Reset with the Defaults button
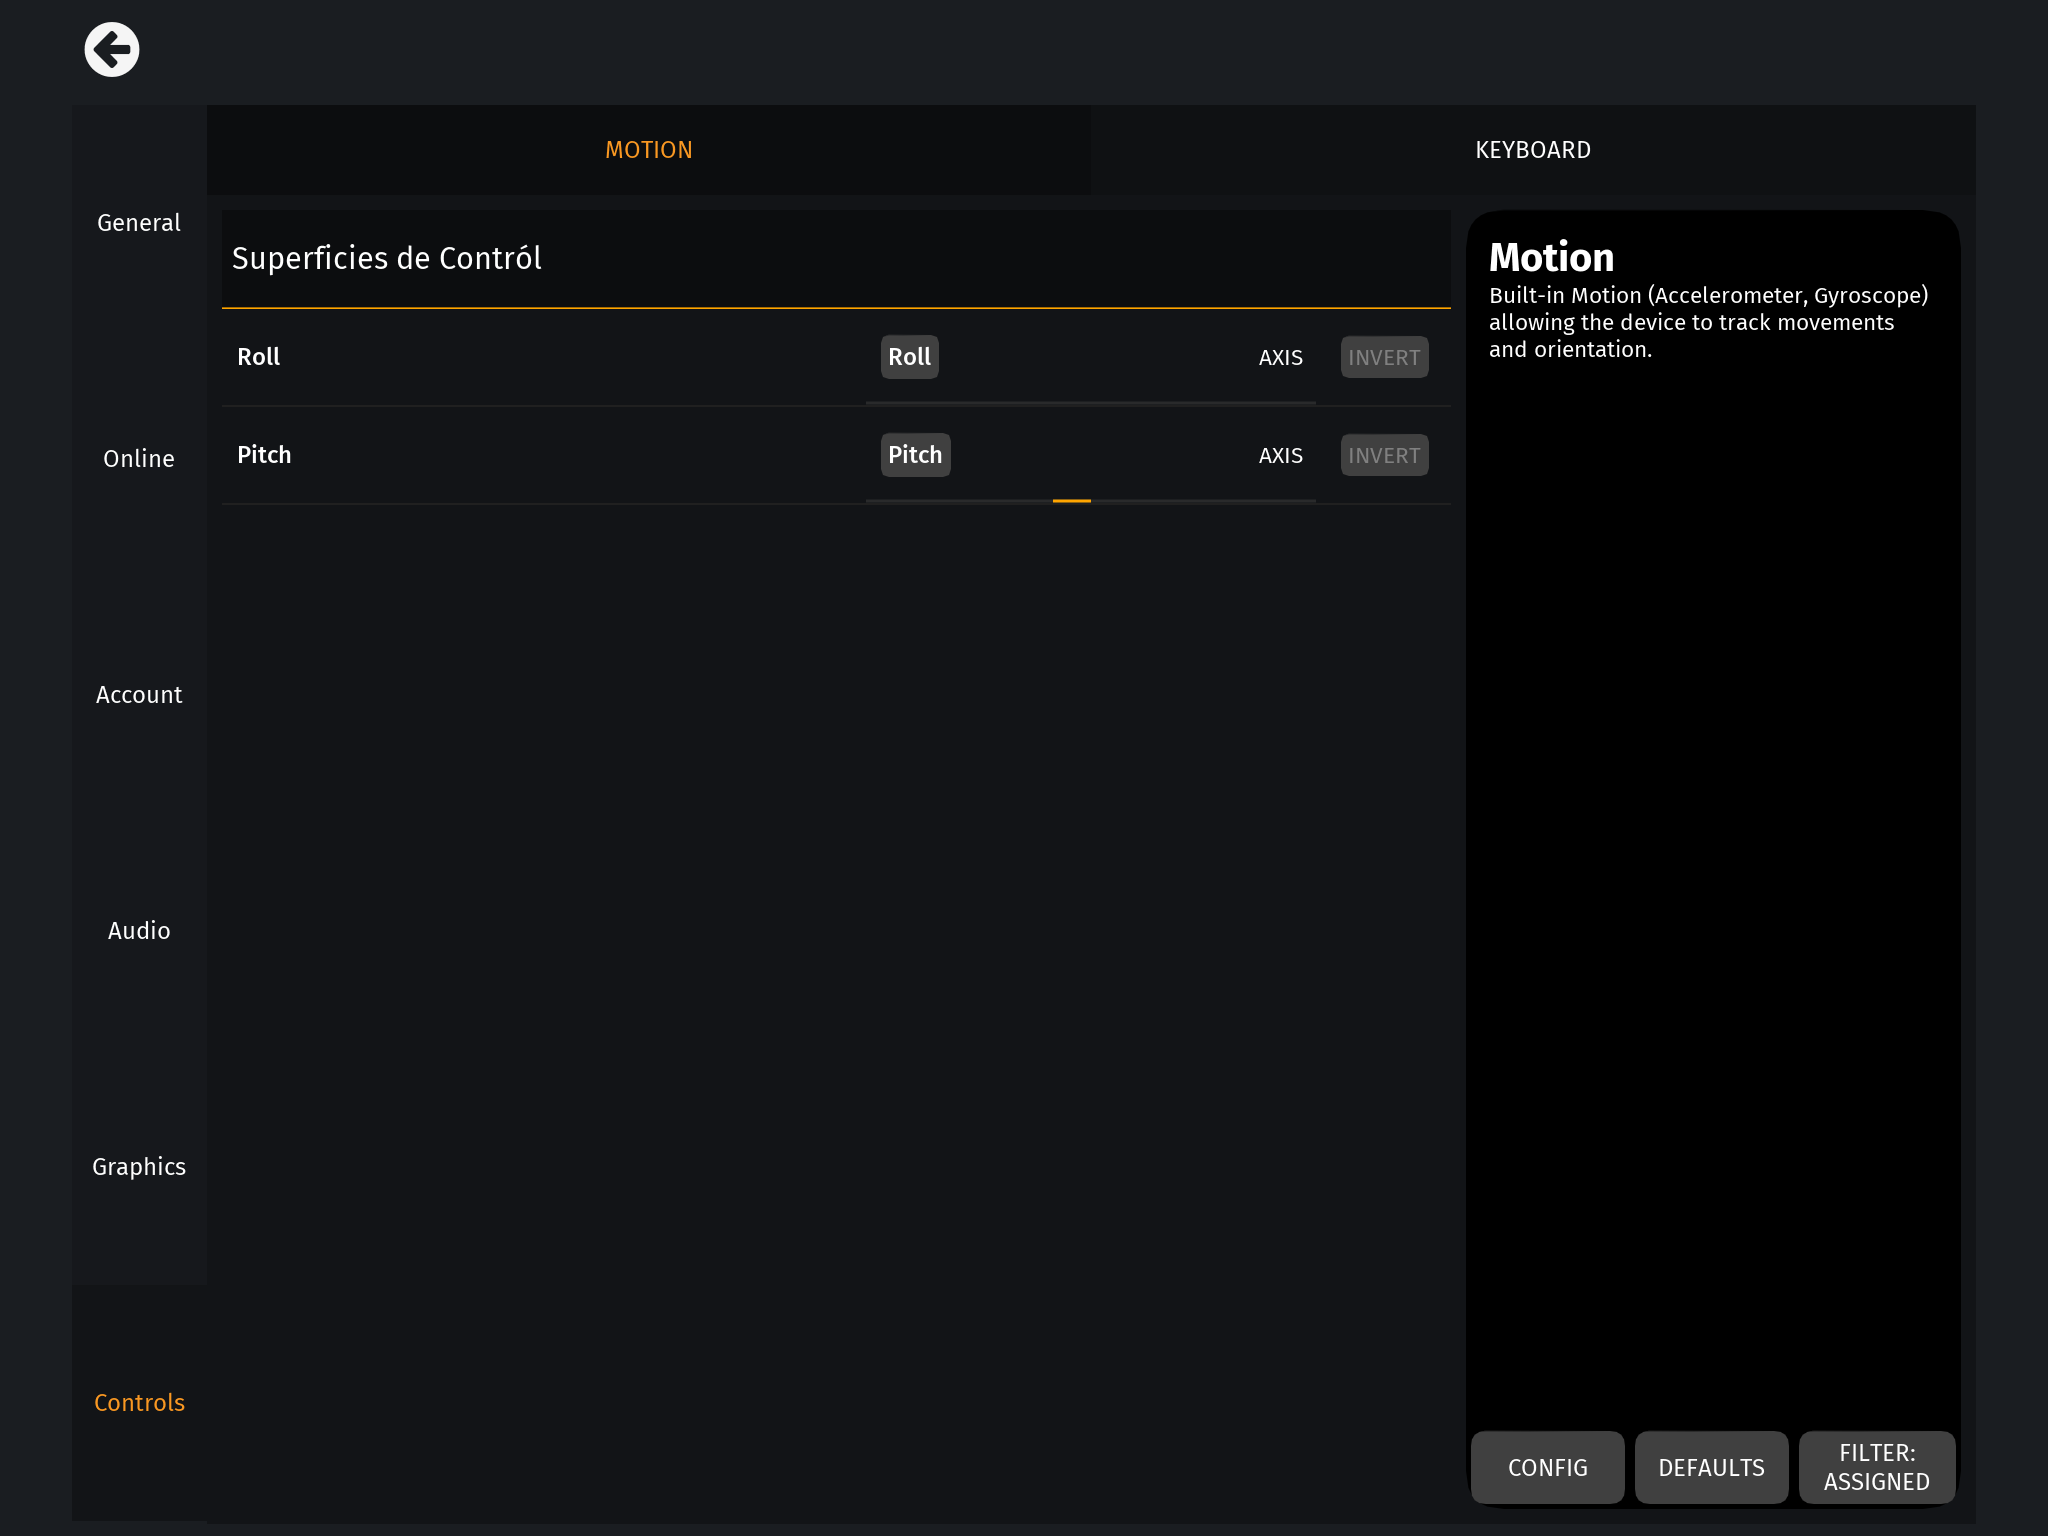 pos(1710,1467)
